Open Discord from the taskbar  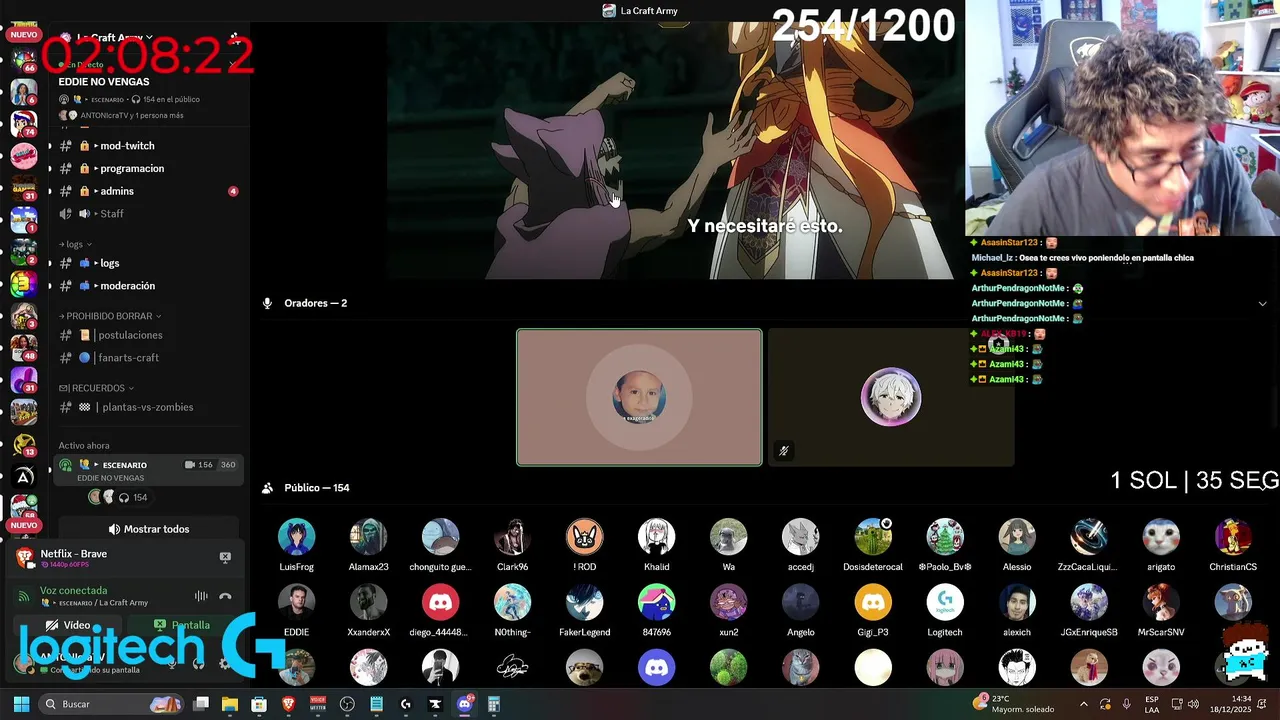pos(464,704)
